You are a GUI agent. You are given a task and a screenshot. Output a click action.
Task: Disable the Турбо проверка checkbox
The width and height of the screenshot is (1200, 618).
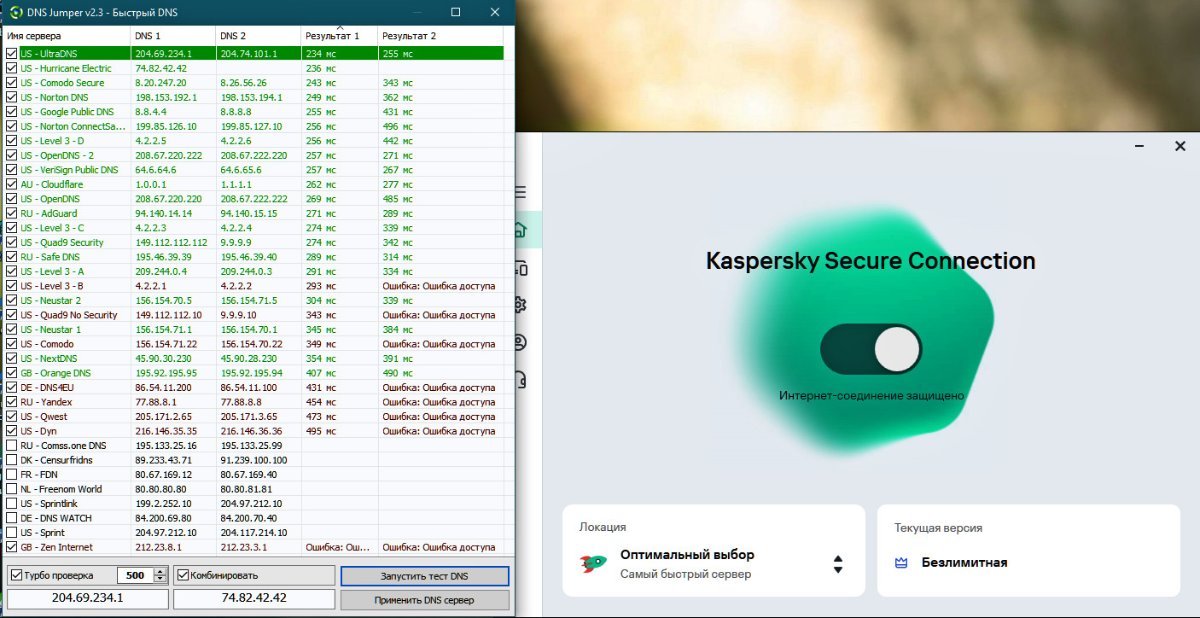(16, 576)
